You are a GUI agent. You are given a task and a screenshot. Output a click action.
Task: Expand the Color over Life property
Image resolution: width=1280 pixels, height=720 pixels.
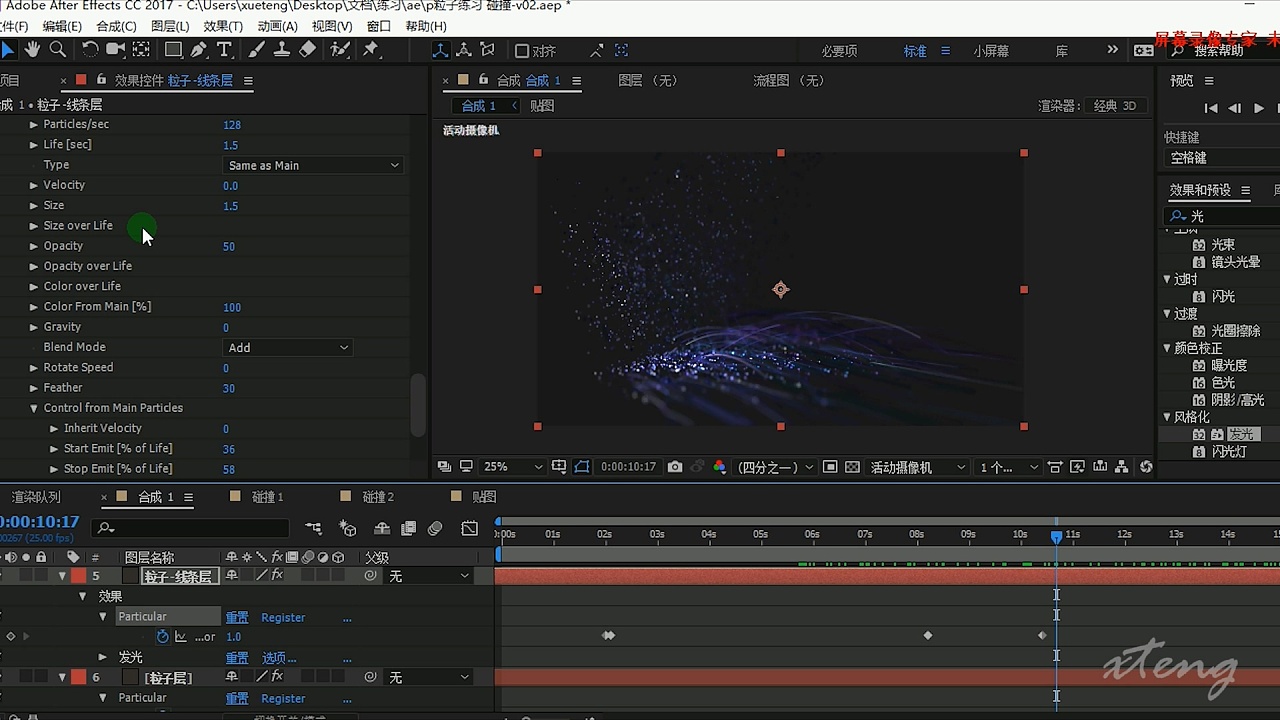[x=33, y=286]
